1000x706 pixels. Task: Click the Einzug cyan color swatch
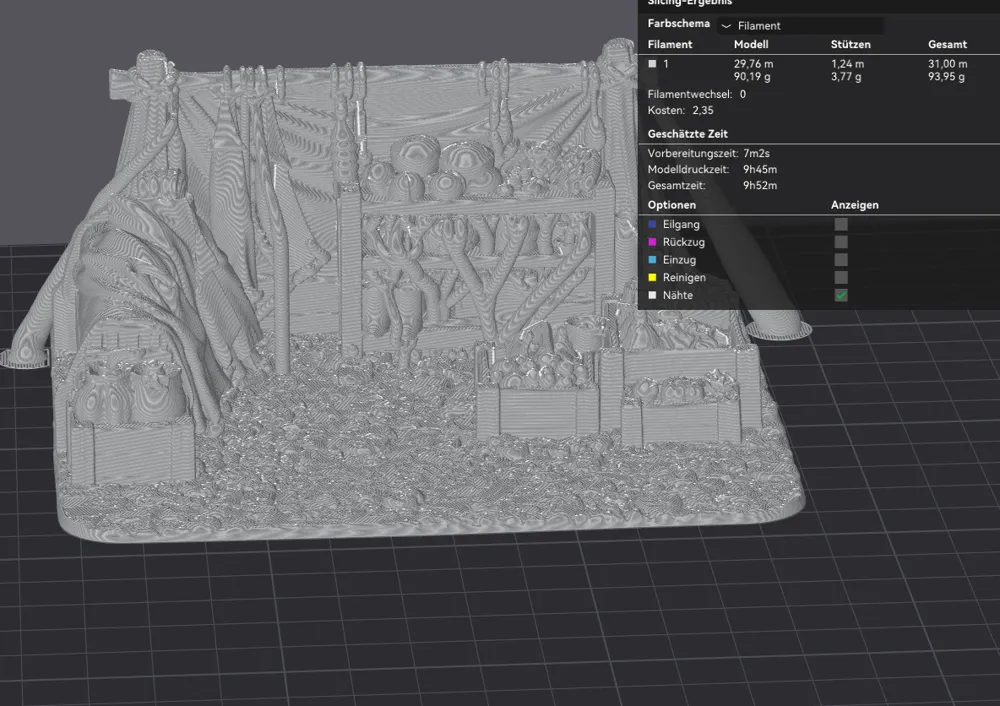[x=652, y=260]
